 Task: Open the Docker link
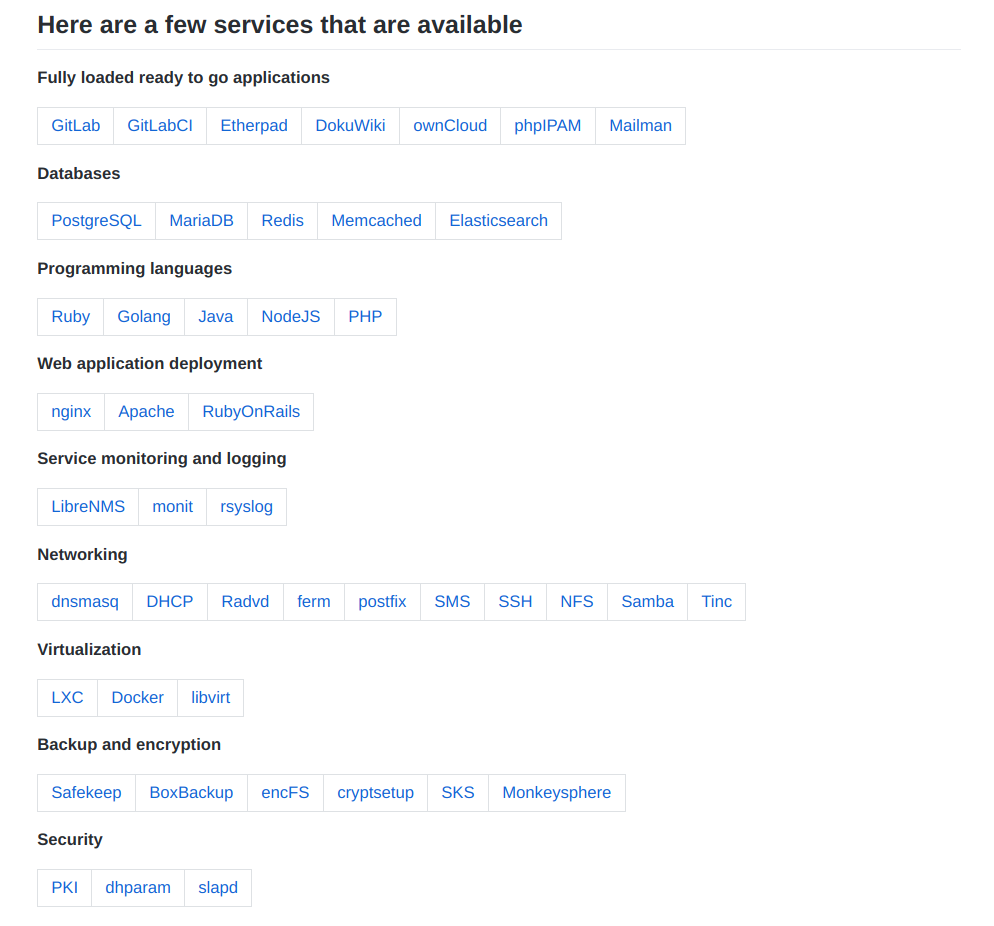138,697
